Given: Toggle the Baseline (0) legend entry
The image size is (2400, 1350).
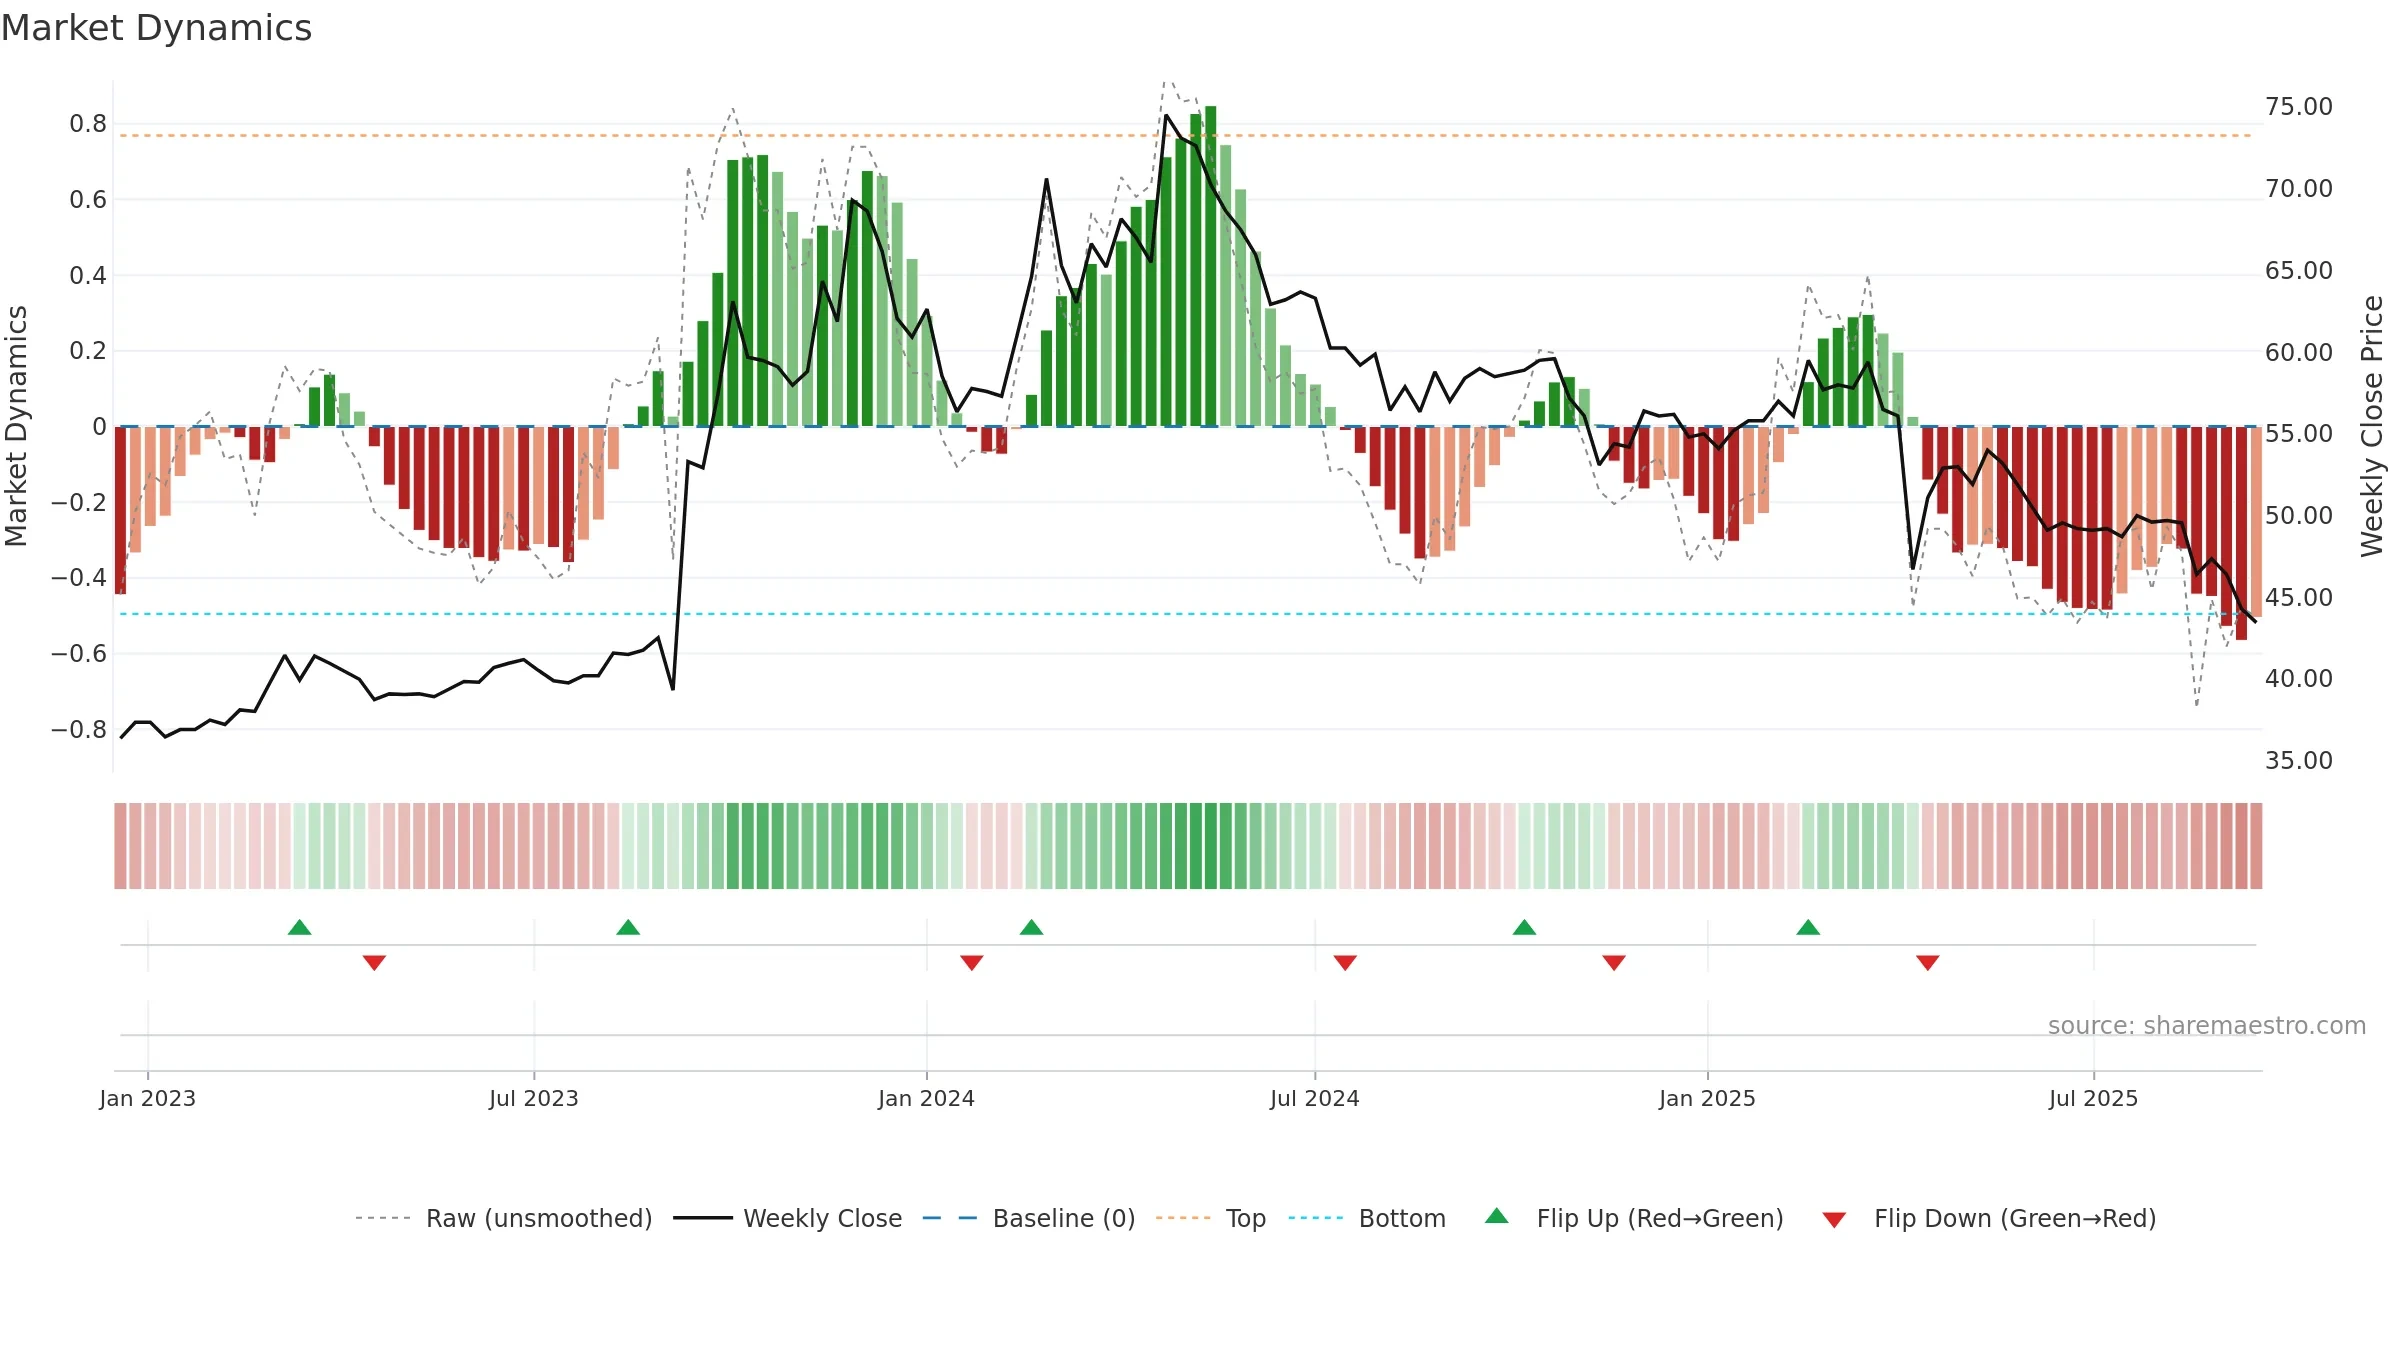Looking at the screenshot, I should pyautogui.click(x=1029, y=1218).
